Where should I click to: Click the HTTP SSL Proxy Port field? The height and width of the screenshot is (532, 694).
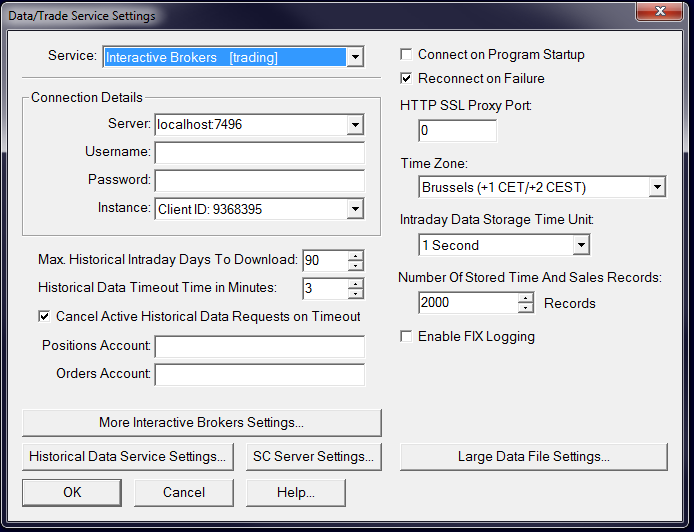[457, 131]
